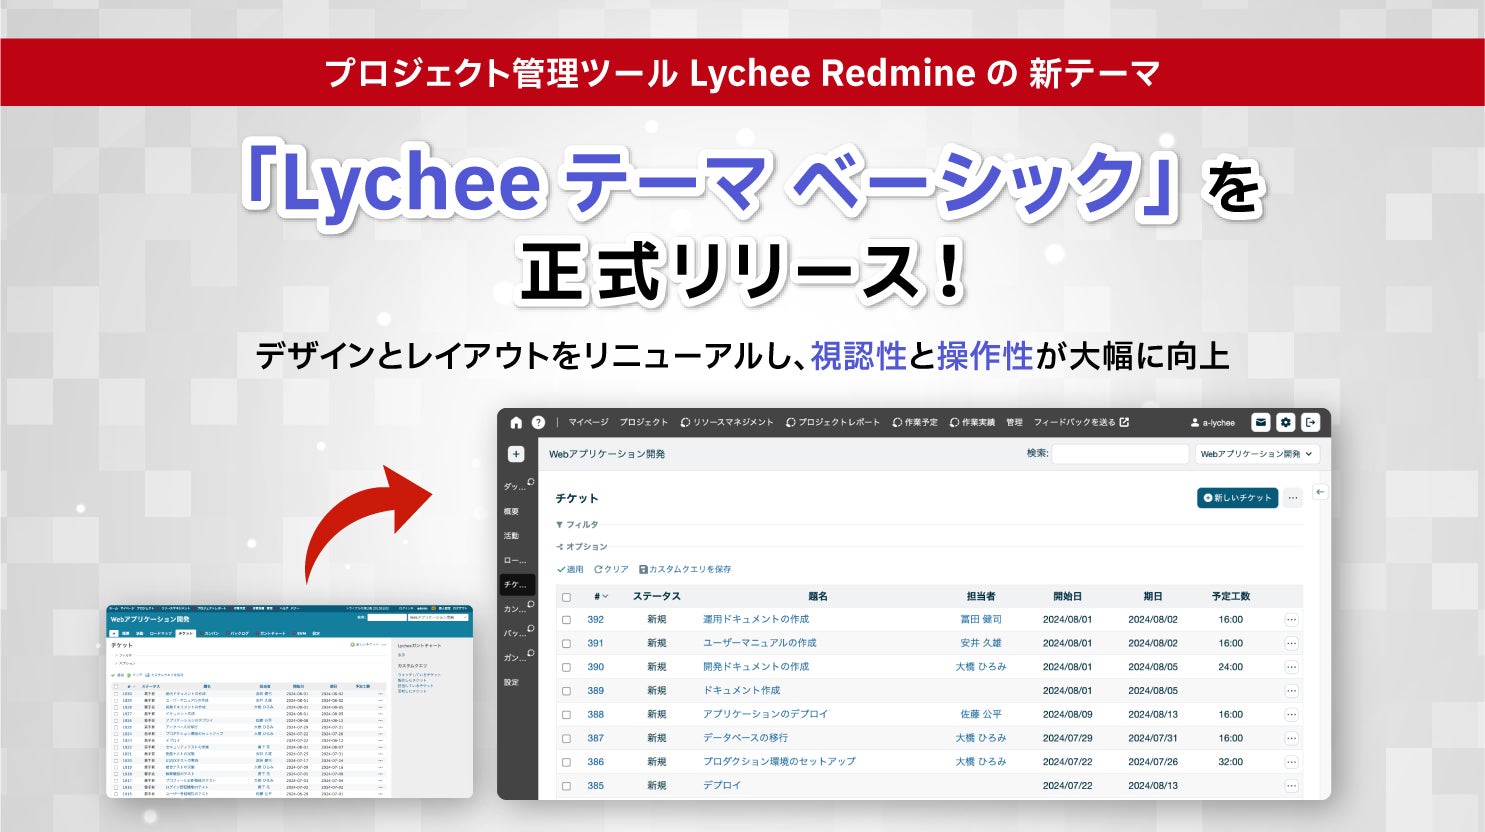This screenshot has width=1485, height=832.
Task: Open the actions menu for ticket 388
Action: click(x=1291, y=715)
